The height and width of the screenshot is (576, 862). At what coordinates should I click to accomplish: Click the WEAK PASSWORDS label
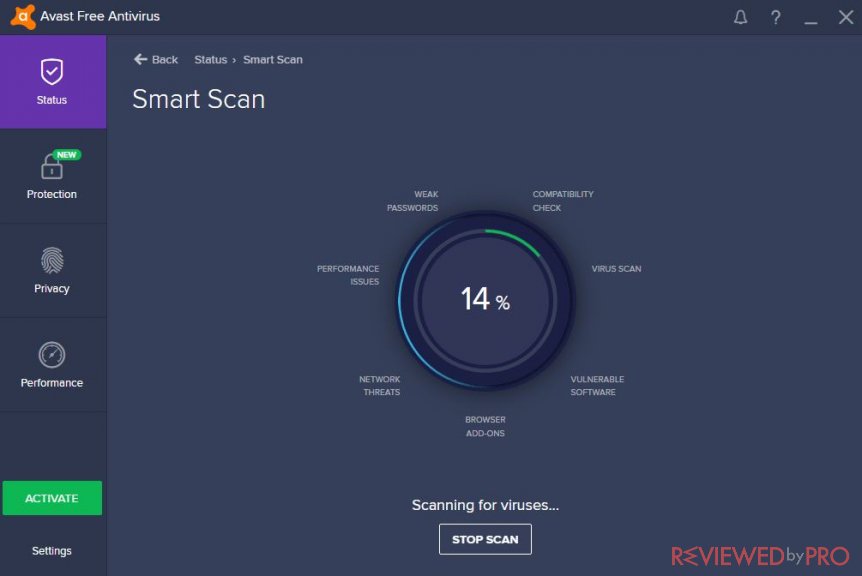(412, 201)
